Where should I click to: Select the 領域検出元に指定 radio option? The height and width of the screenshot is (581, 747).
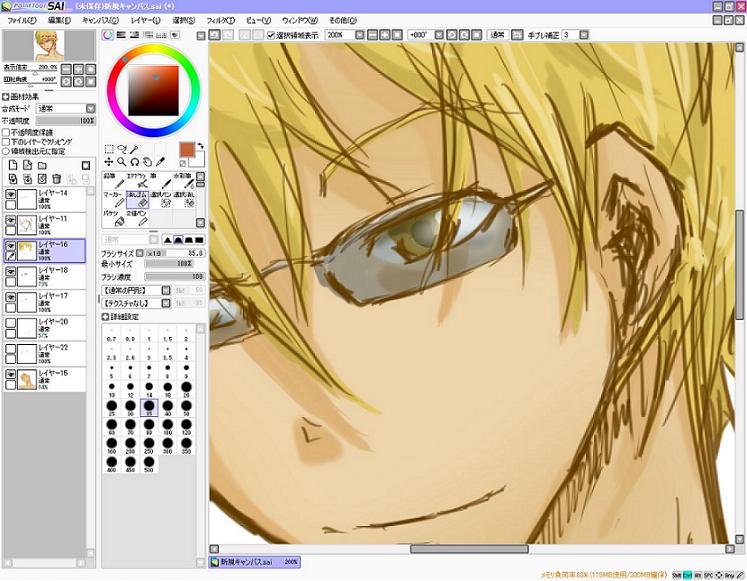coord(6,151)
